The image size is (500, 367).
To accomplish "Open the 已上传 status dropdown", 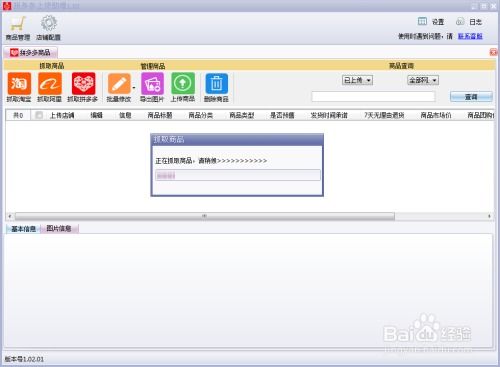I will [357, 80].
